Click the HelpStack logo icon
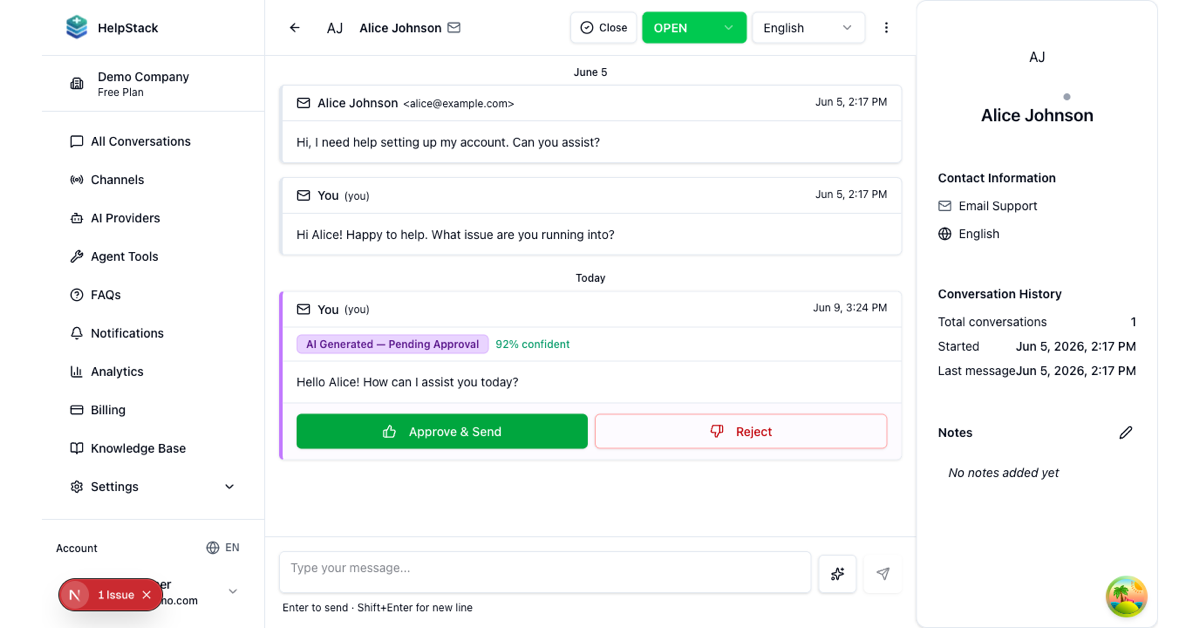Image resolution: width=1200 pixels, height=628 pixels. pyautogui.click(x=77, y=28)
